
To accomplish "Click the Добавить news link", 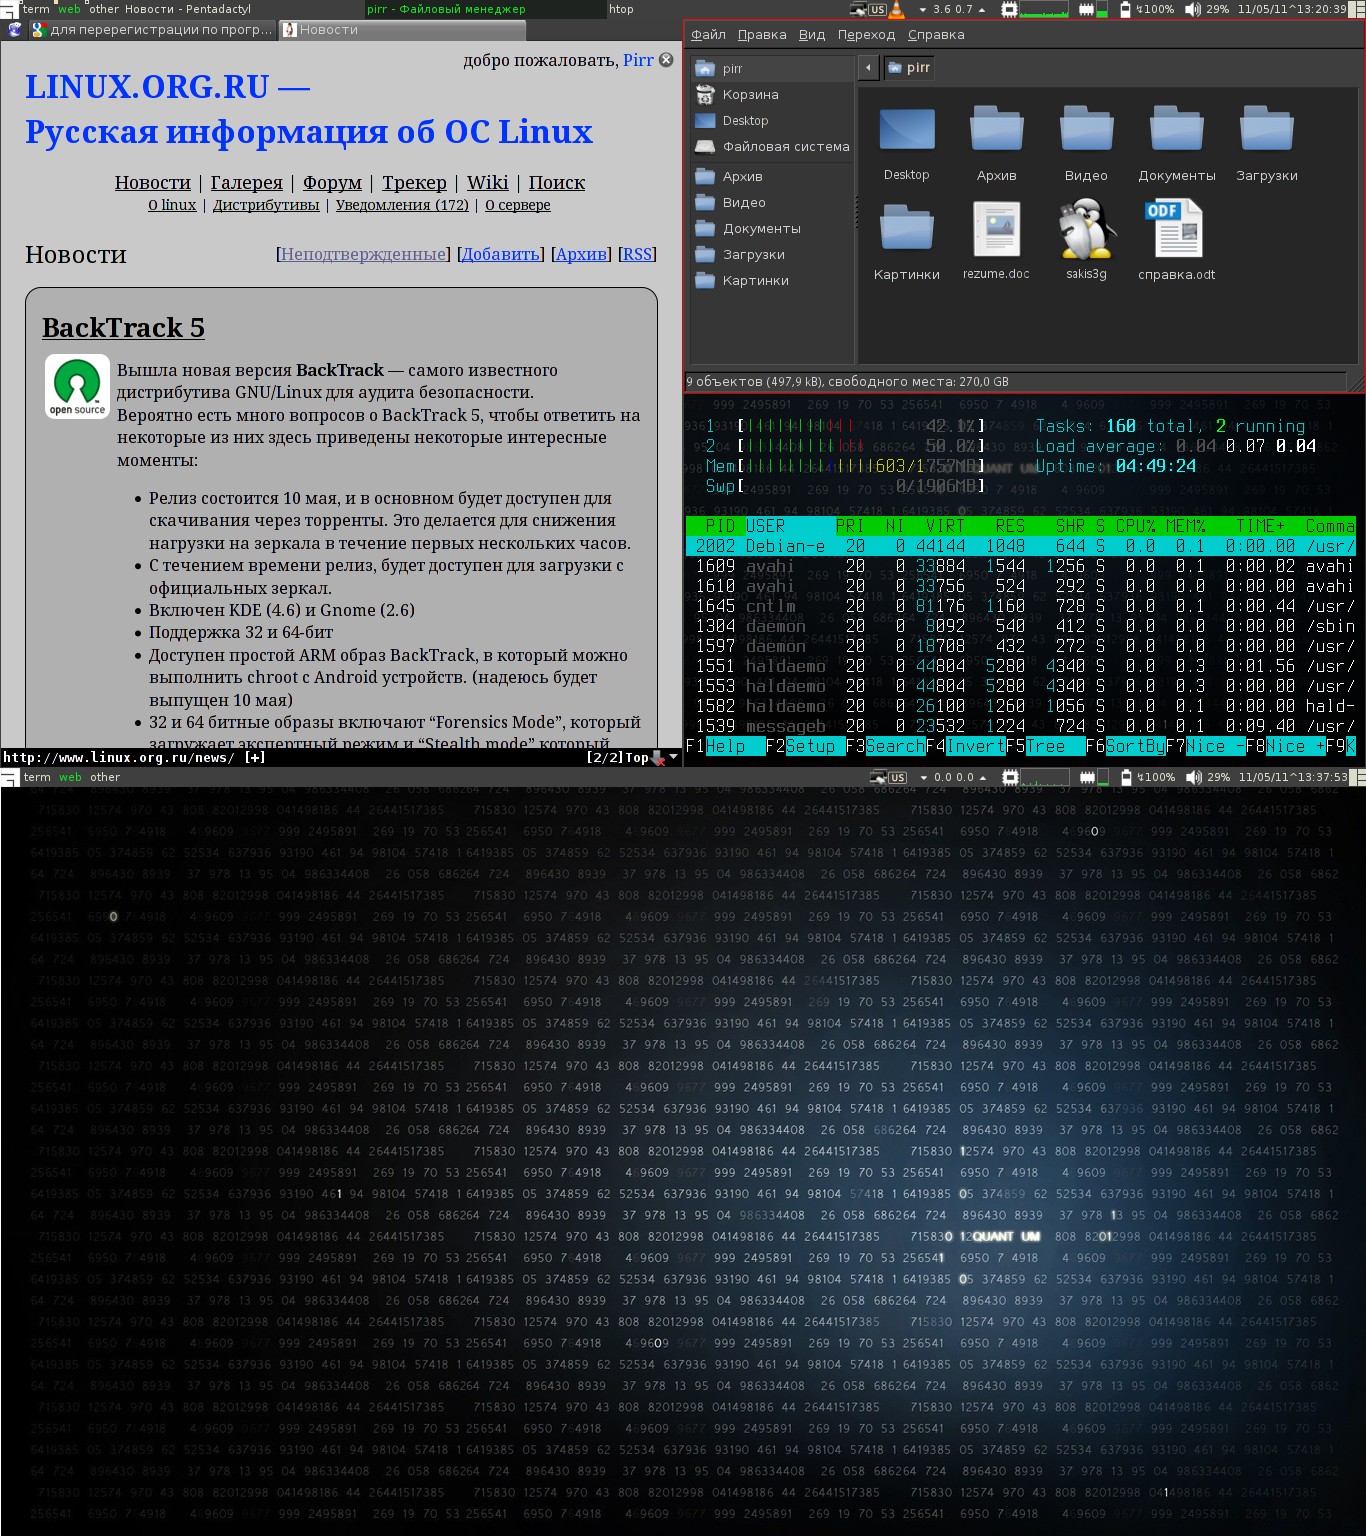I will [x=501, y=254].
